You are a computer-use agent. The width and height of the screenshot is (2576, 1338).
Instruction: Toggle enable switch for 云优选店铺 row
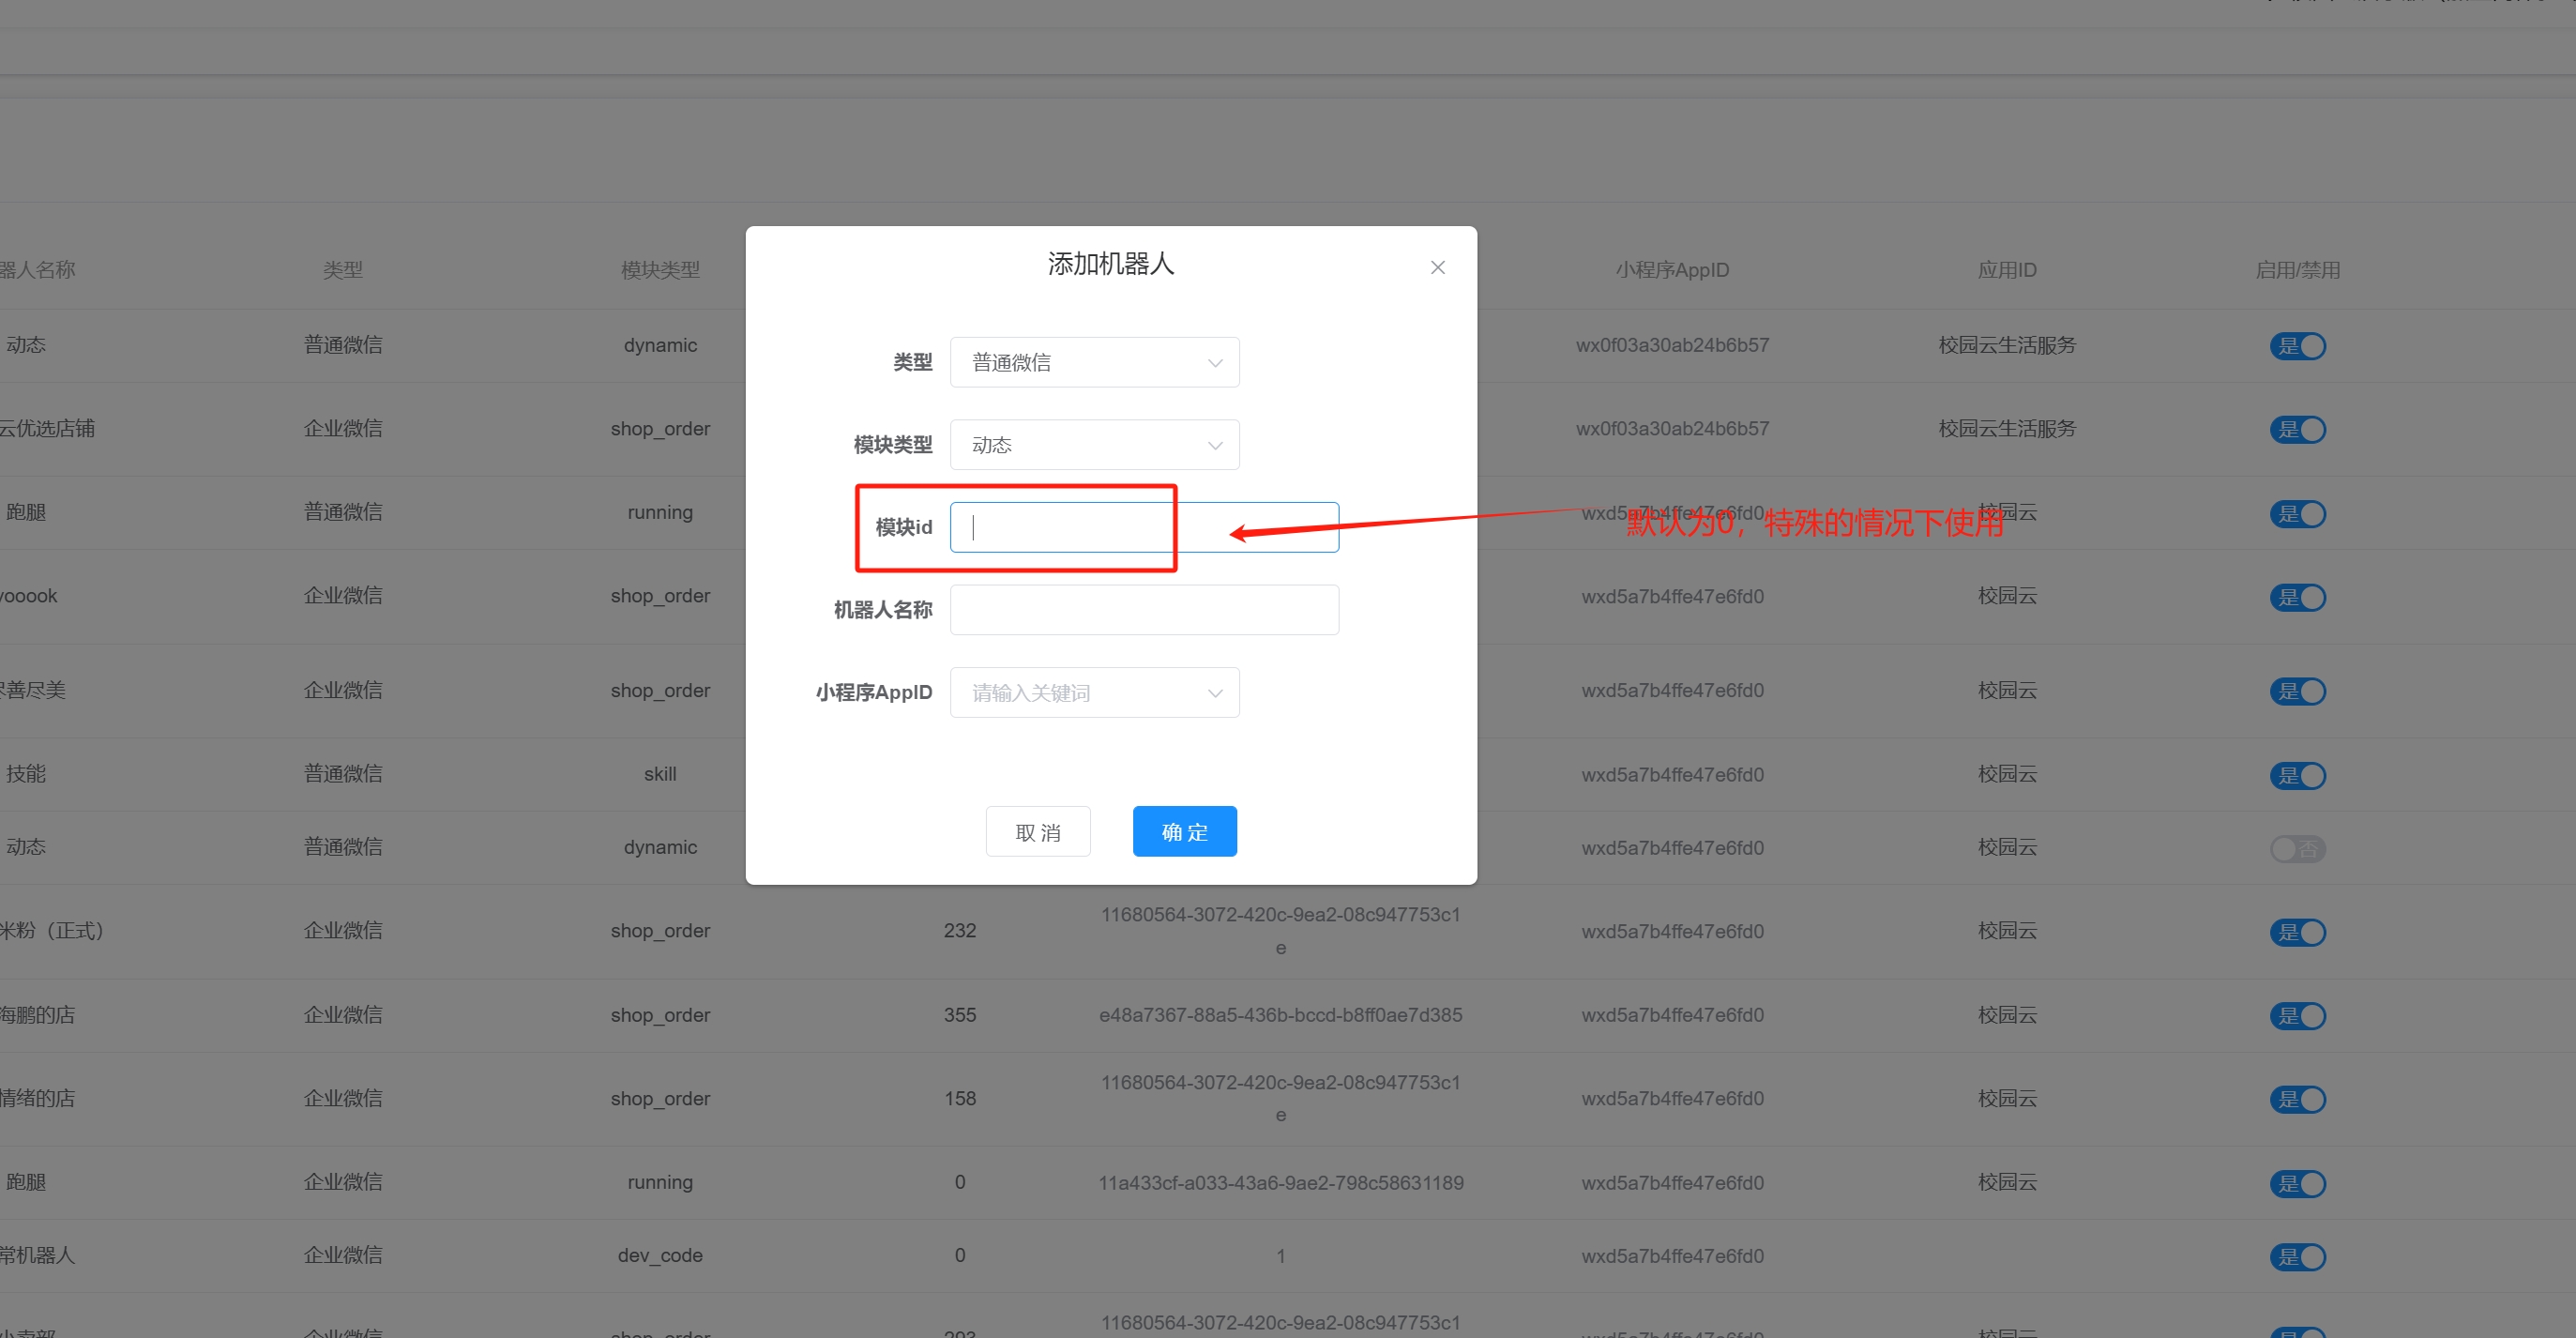[2298, 430]
